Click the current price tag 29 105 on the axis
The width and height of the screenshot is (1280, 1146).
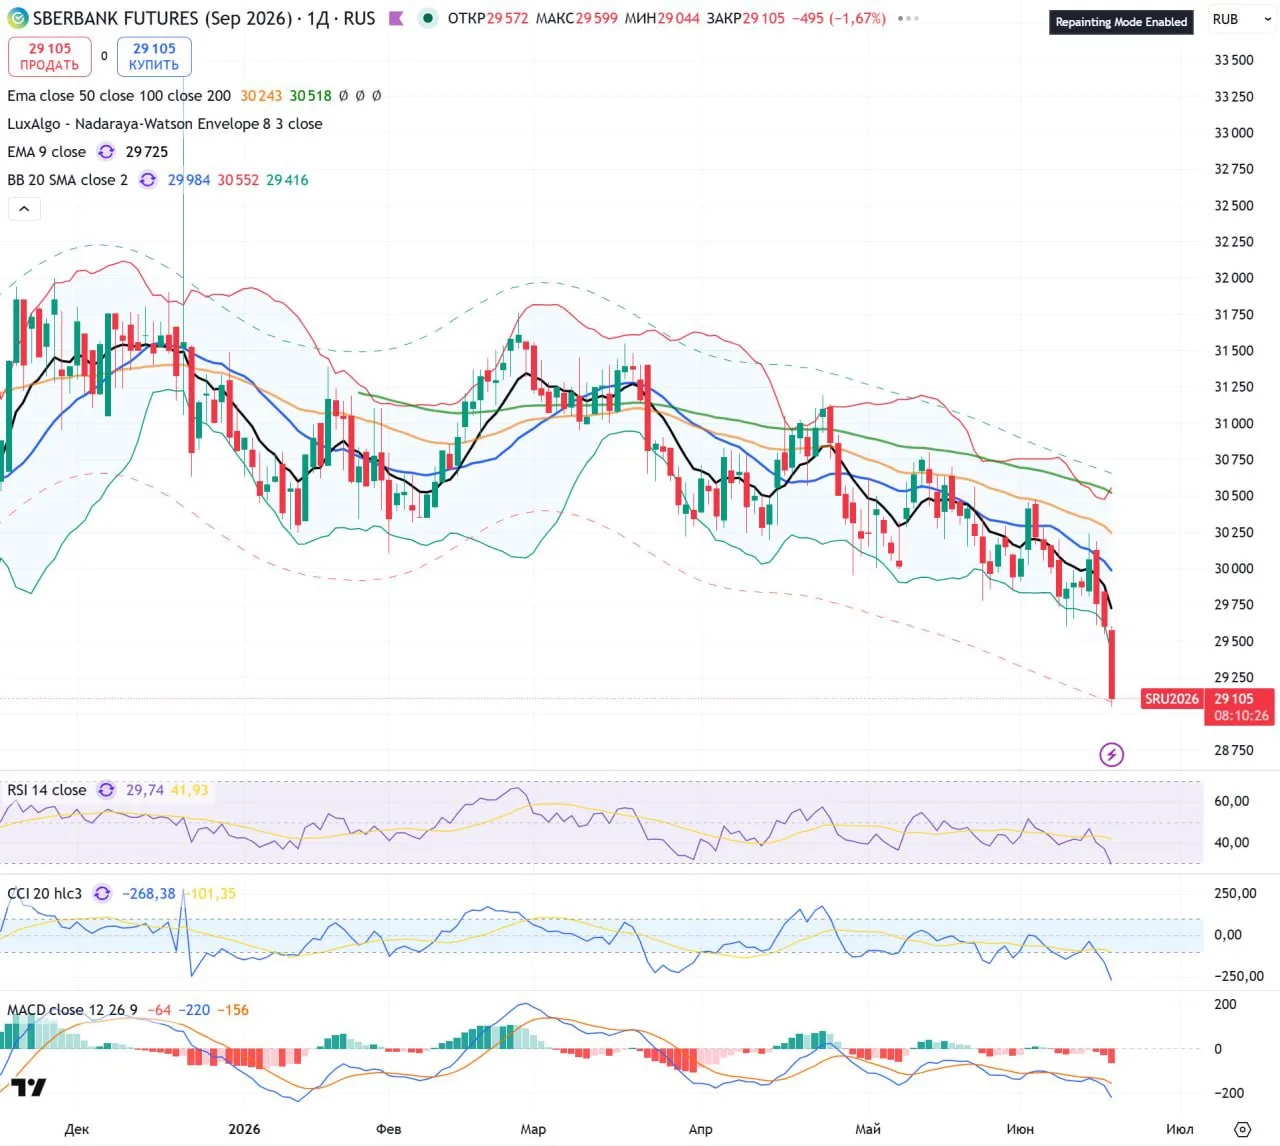click(1233, 699)
